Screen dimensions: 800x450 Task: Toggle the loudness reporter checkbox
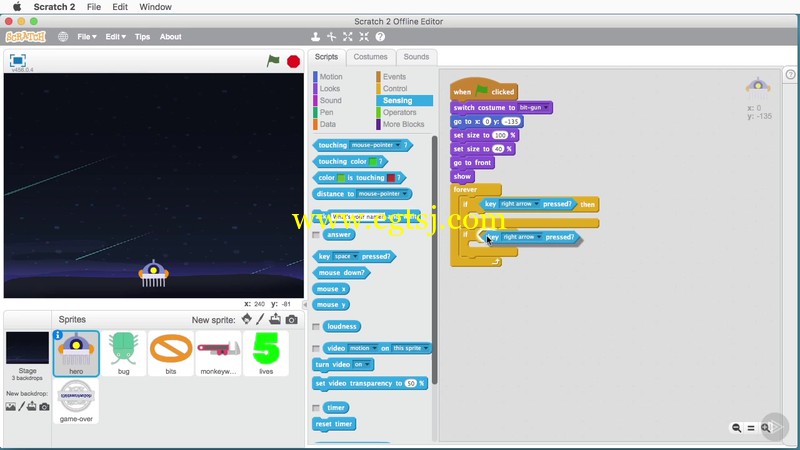[x=316, y=327]
